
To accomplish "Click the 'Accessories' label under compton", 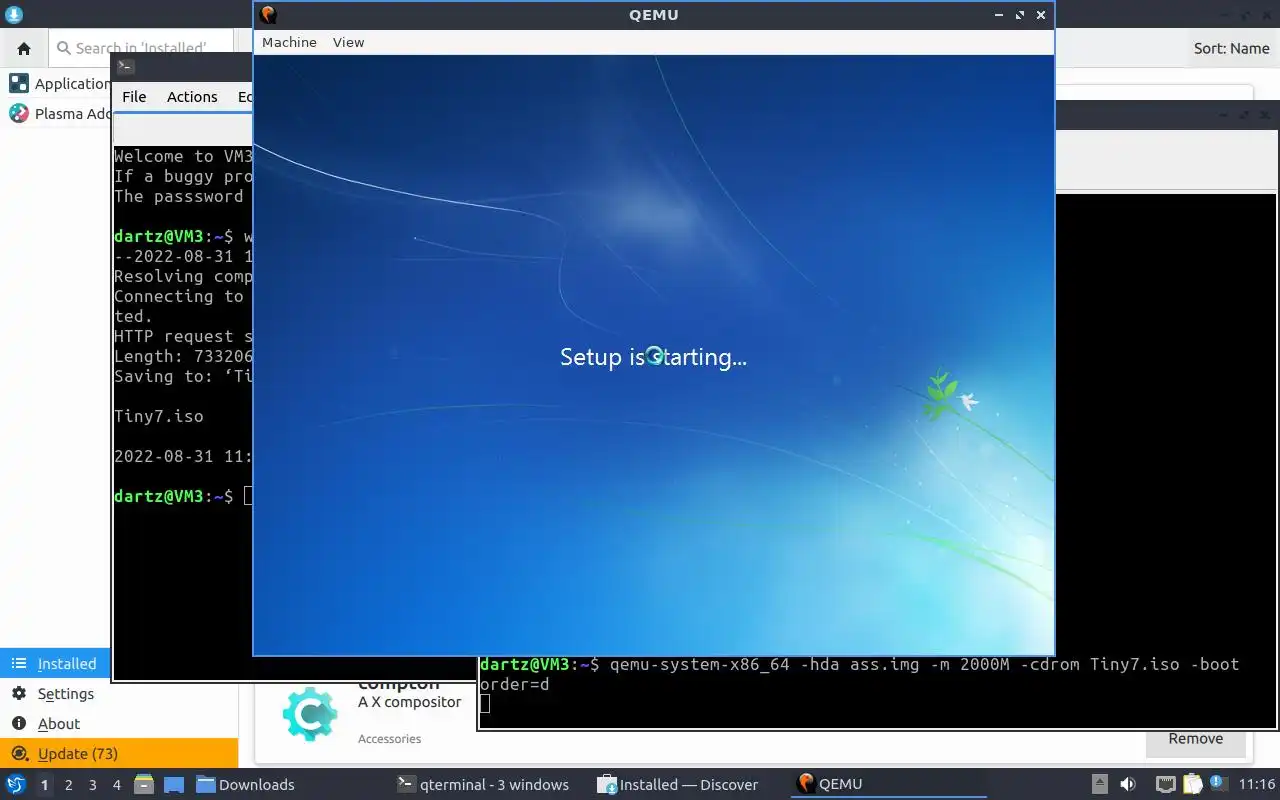I will (x=389, y=739).
